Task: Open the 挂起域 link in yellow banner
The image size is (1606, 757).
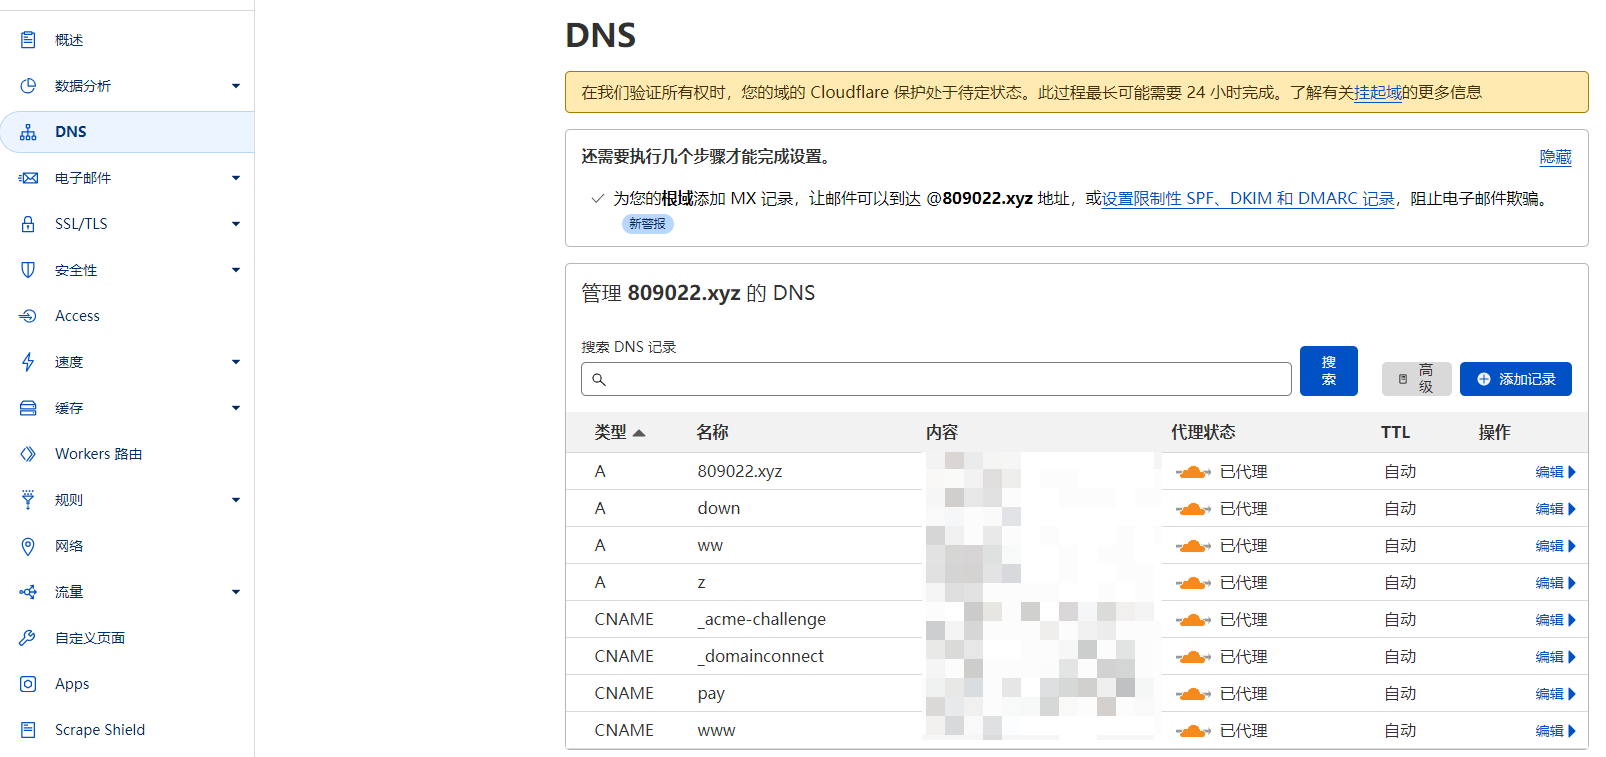Action: tap(1378, 92)
